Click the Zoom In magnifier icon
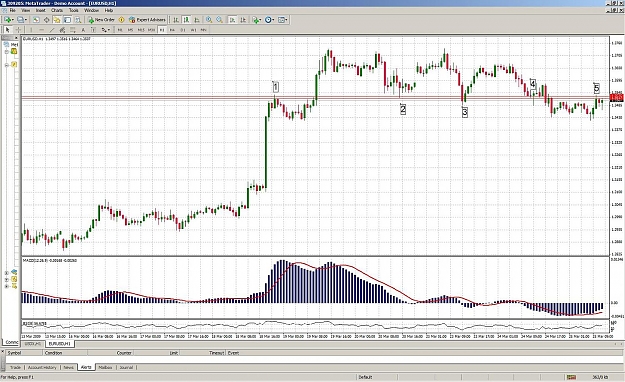Viewport: 625px width, 382px height. pos(209,20)
